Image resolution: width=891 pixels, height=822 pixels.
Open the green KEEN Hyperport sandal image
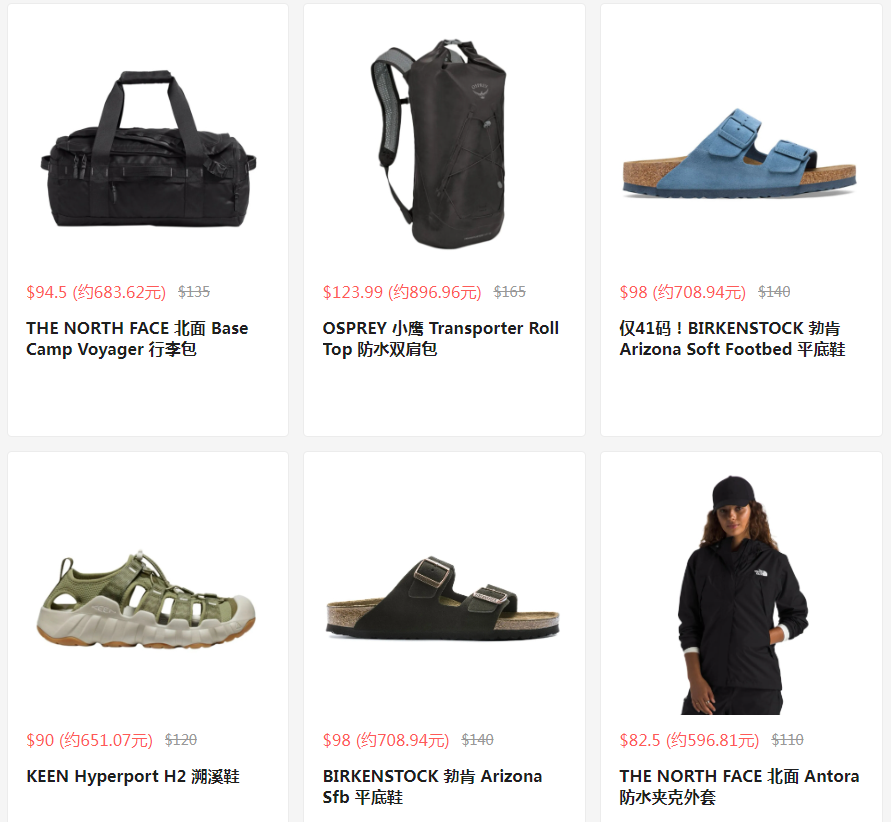point(146,599)
